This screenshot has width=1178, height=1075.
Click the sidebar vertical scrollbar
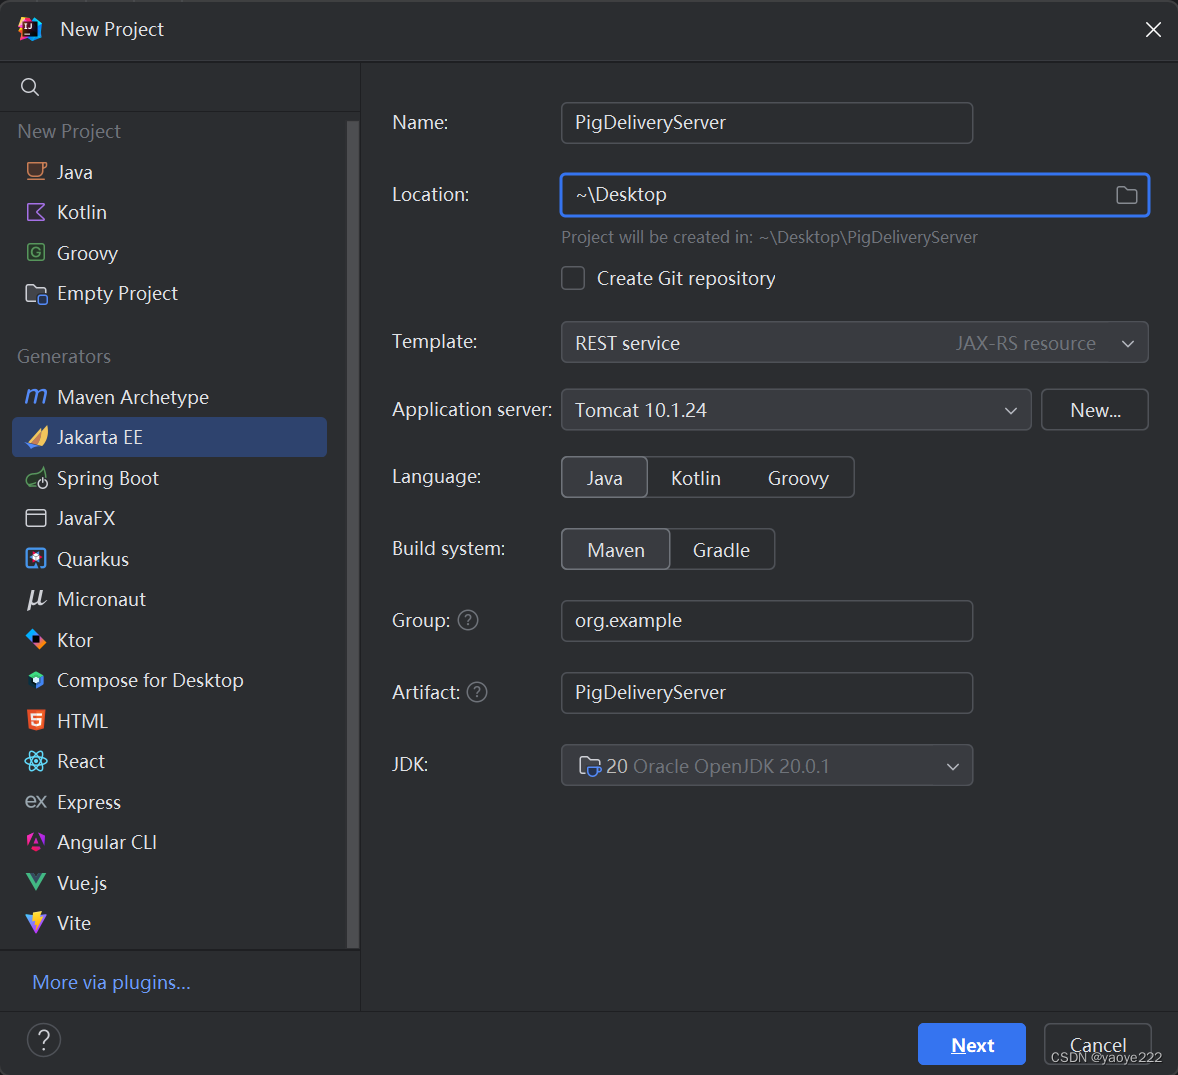point(352,533)
